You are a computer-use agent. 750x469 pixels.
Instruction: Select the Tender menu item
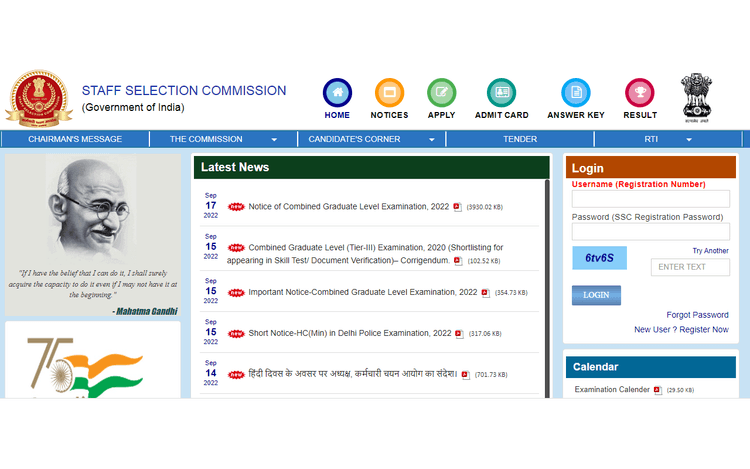[519, 140]
